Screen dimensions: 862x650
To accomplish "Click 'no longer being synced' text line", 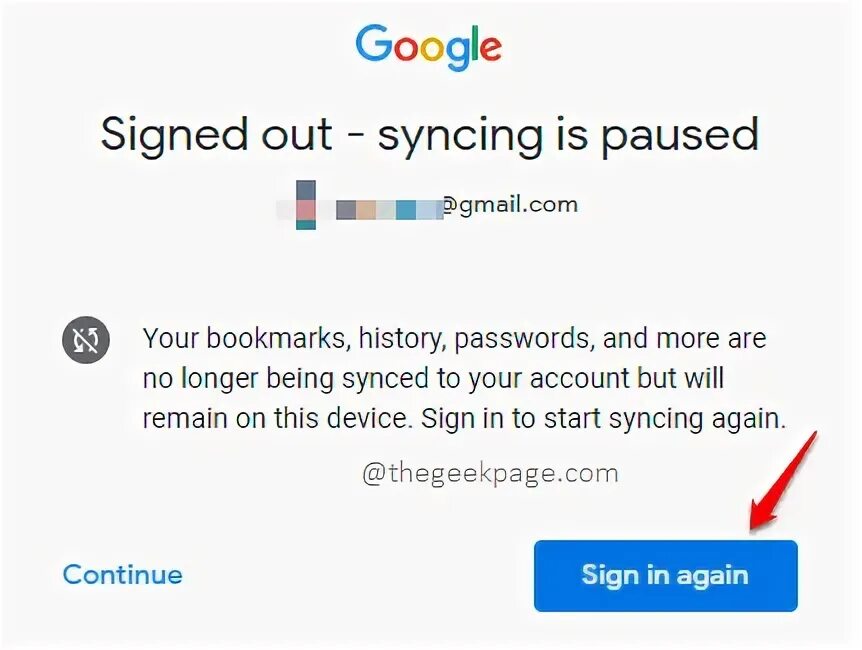I will [285, 379].
